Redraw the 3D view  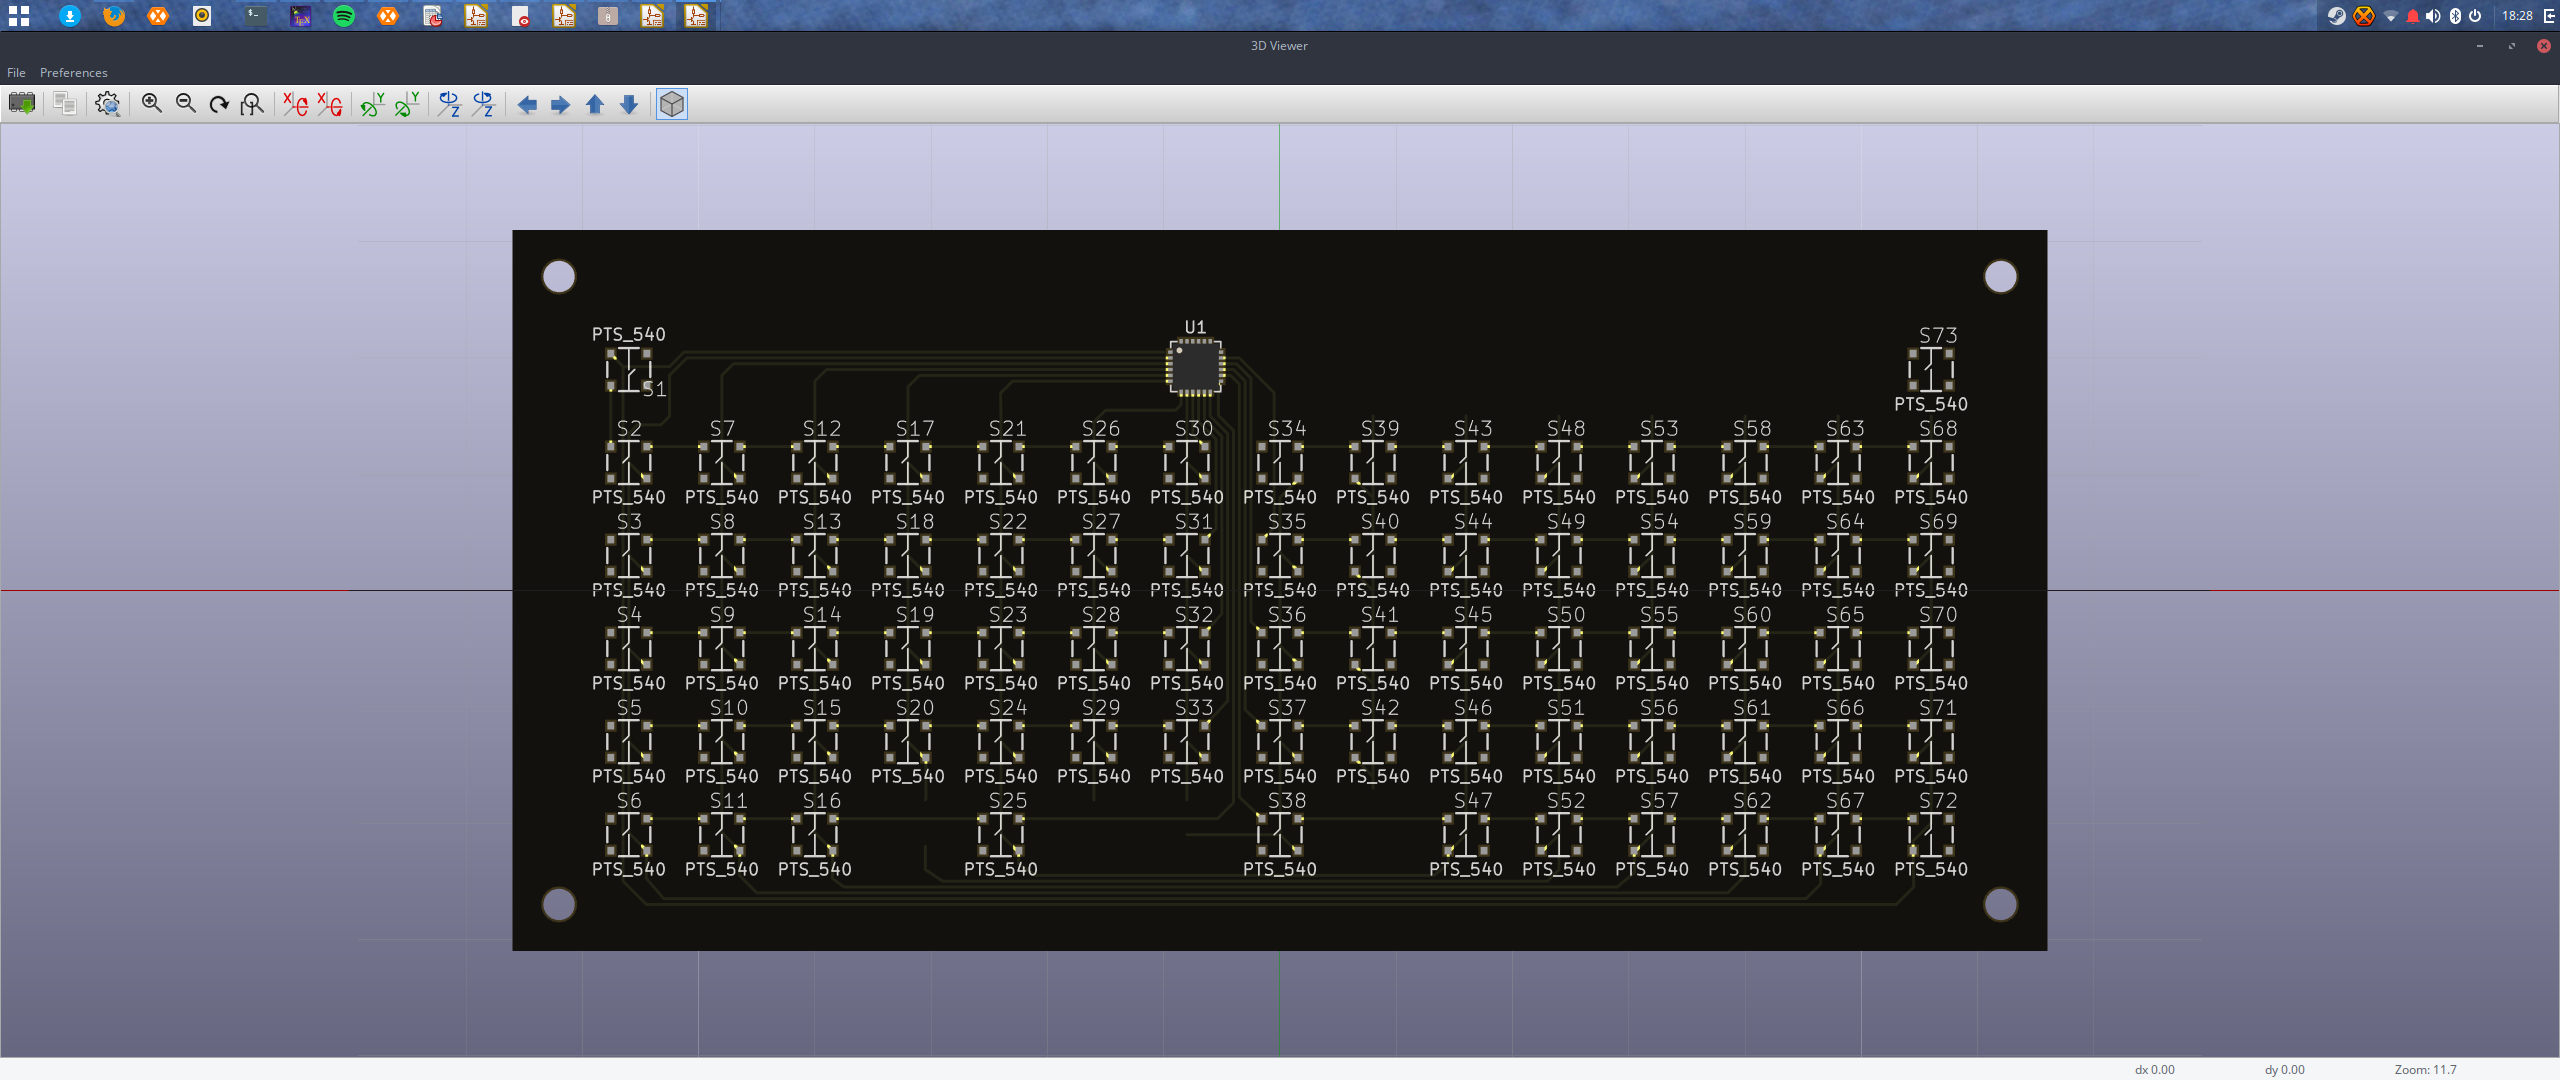(x=219, y=104)
